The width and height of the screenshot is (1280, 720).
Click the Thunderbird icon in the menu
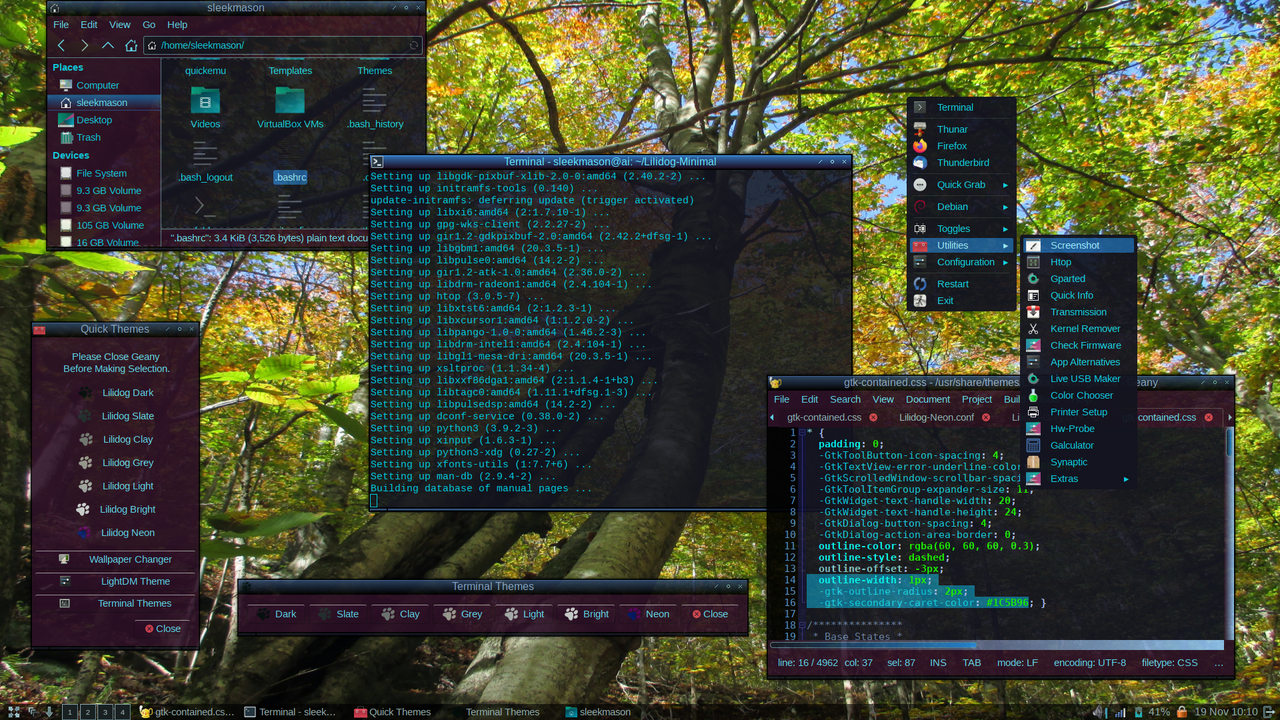click(920, 163)
